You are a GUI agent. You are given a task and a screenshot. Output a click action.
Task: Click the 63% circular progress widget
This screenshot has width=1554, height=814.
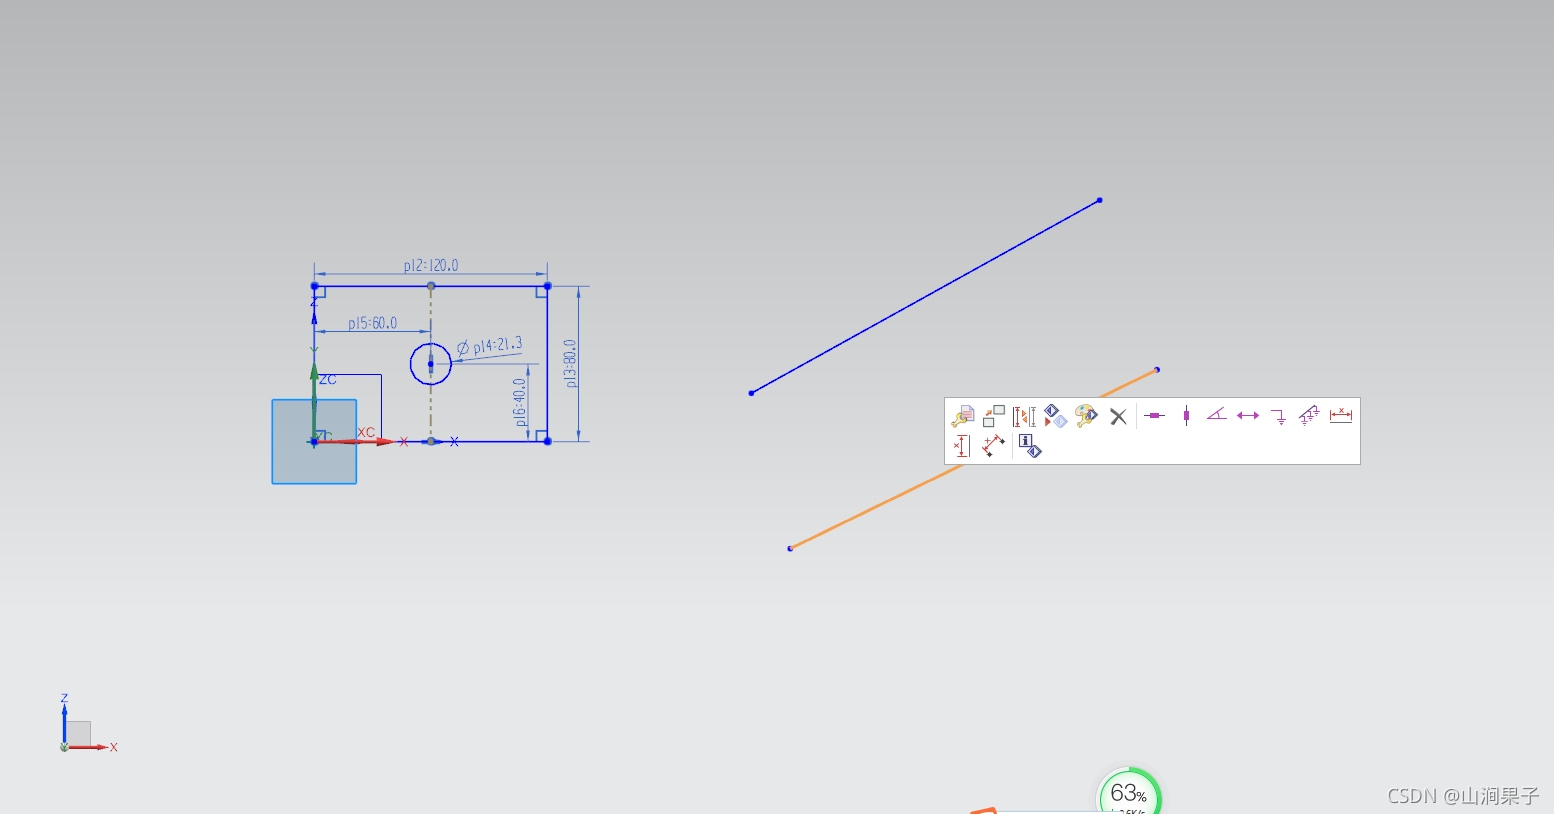1129,792
